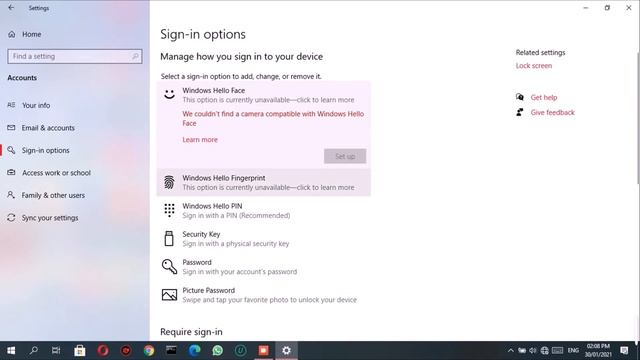Click the Home house icon in the sidebar
The height and width of the screenshot is (360, 640).
11,34
